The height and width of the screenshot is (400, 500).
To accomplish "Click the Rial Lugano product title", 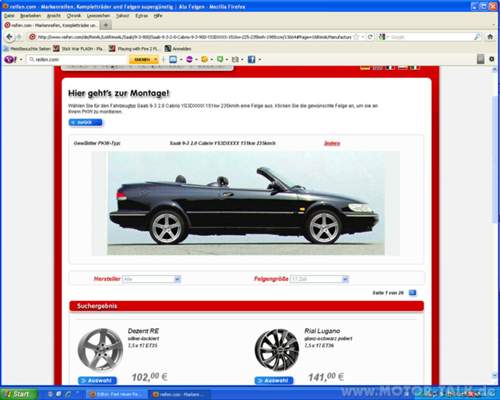I will [322, 331].
